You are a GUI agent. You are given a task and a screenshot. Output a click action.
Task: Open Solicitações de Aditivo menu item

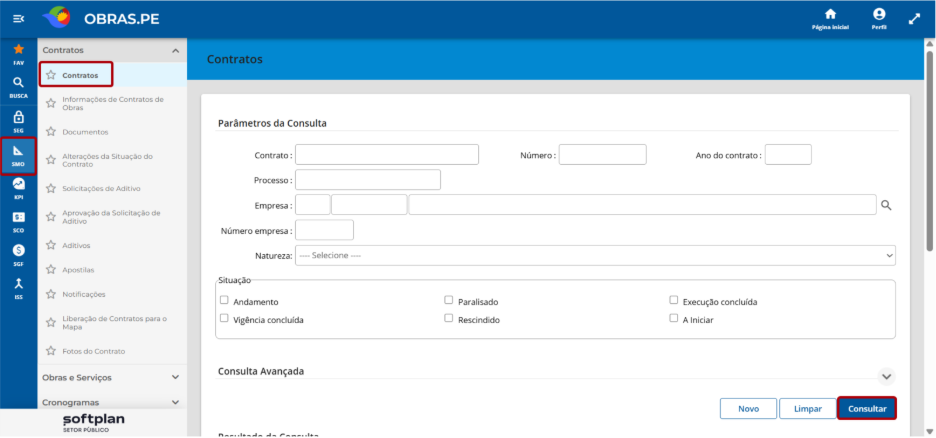pos(101,188)
